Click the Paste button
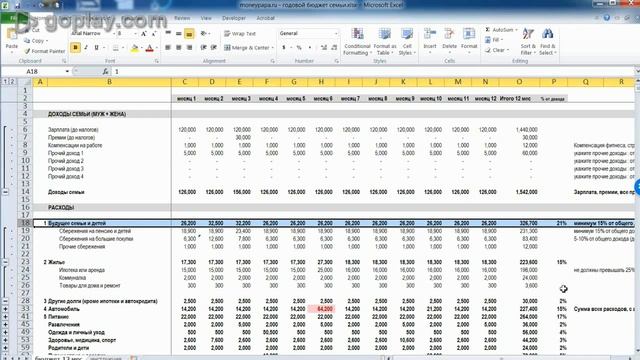 11,41
